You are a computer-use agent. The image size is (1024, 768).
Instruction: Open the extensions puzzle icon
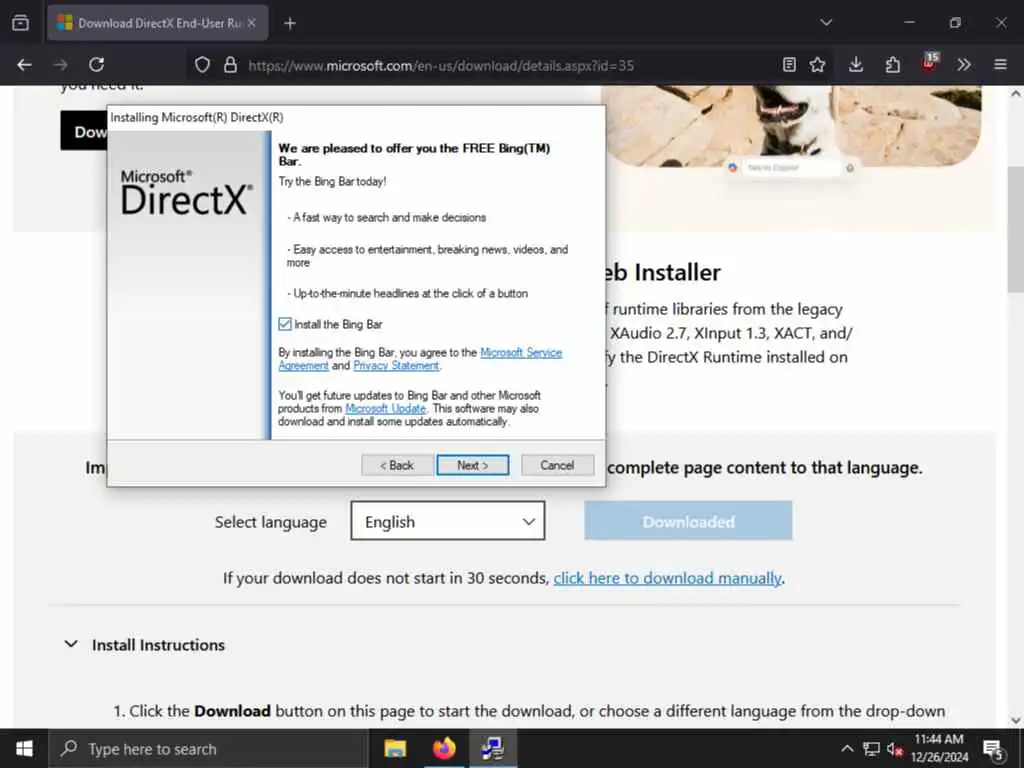coord(893,65)
